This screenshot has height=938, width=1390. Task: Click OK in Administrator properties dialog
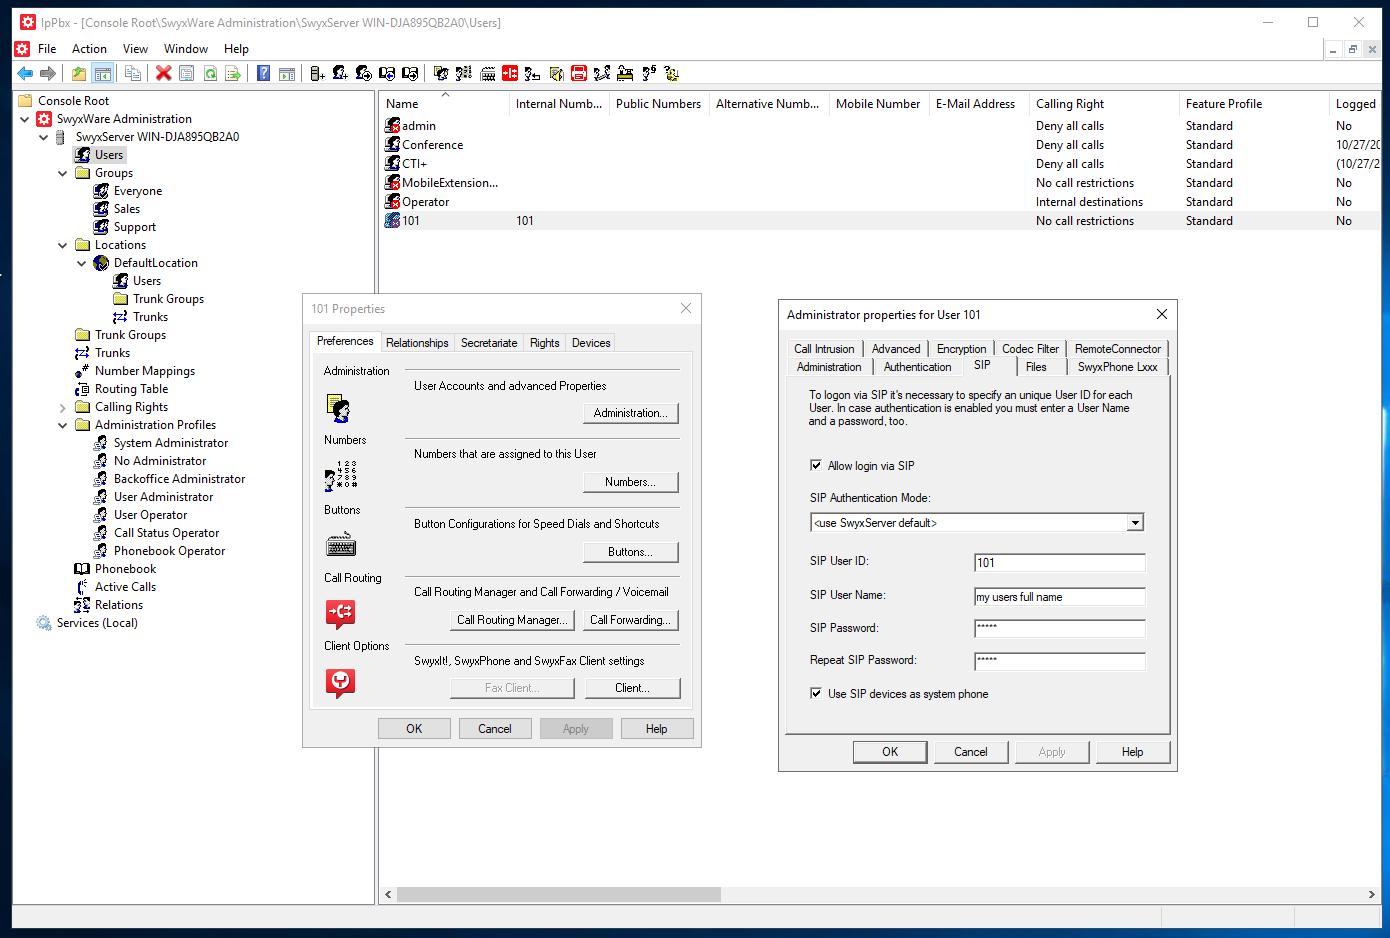pyautogui.click(x=890, y=752)
